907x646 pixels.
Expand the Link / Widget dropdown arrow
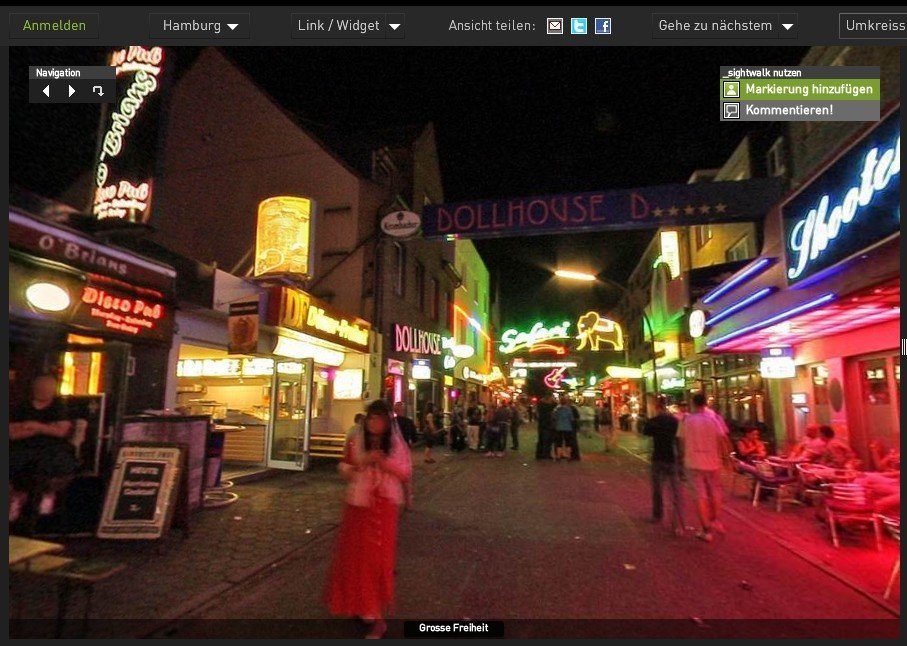tap(395, 26)
